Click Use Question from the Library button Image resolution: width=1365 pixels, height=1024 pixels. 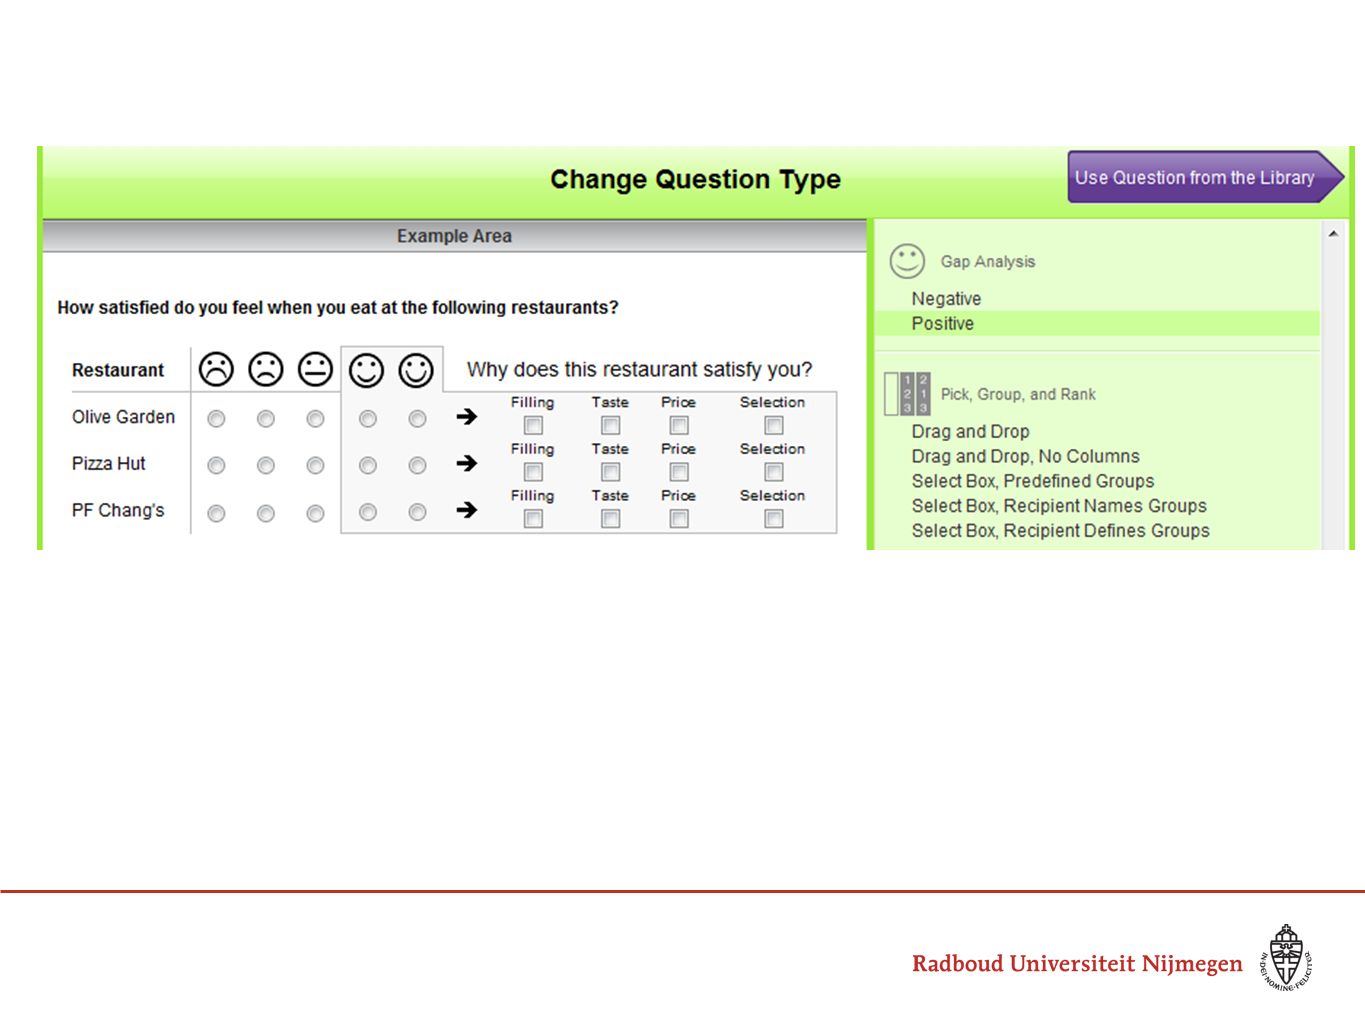point(1205,177)
